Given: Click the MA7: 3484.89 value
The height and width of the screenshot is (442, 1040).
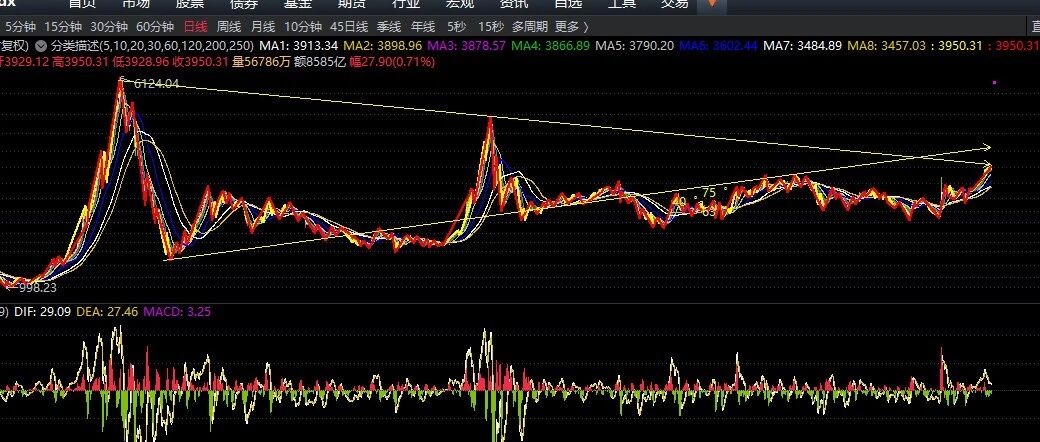Looking at the screenshot, I should (803, 46).
